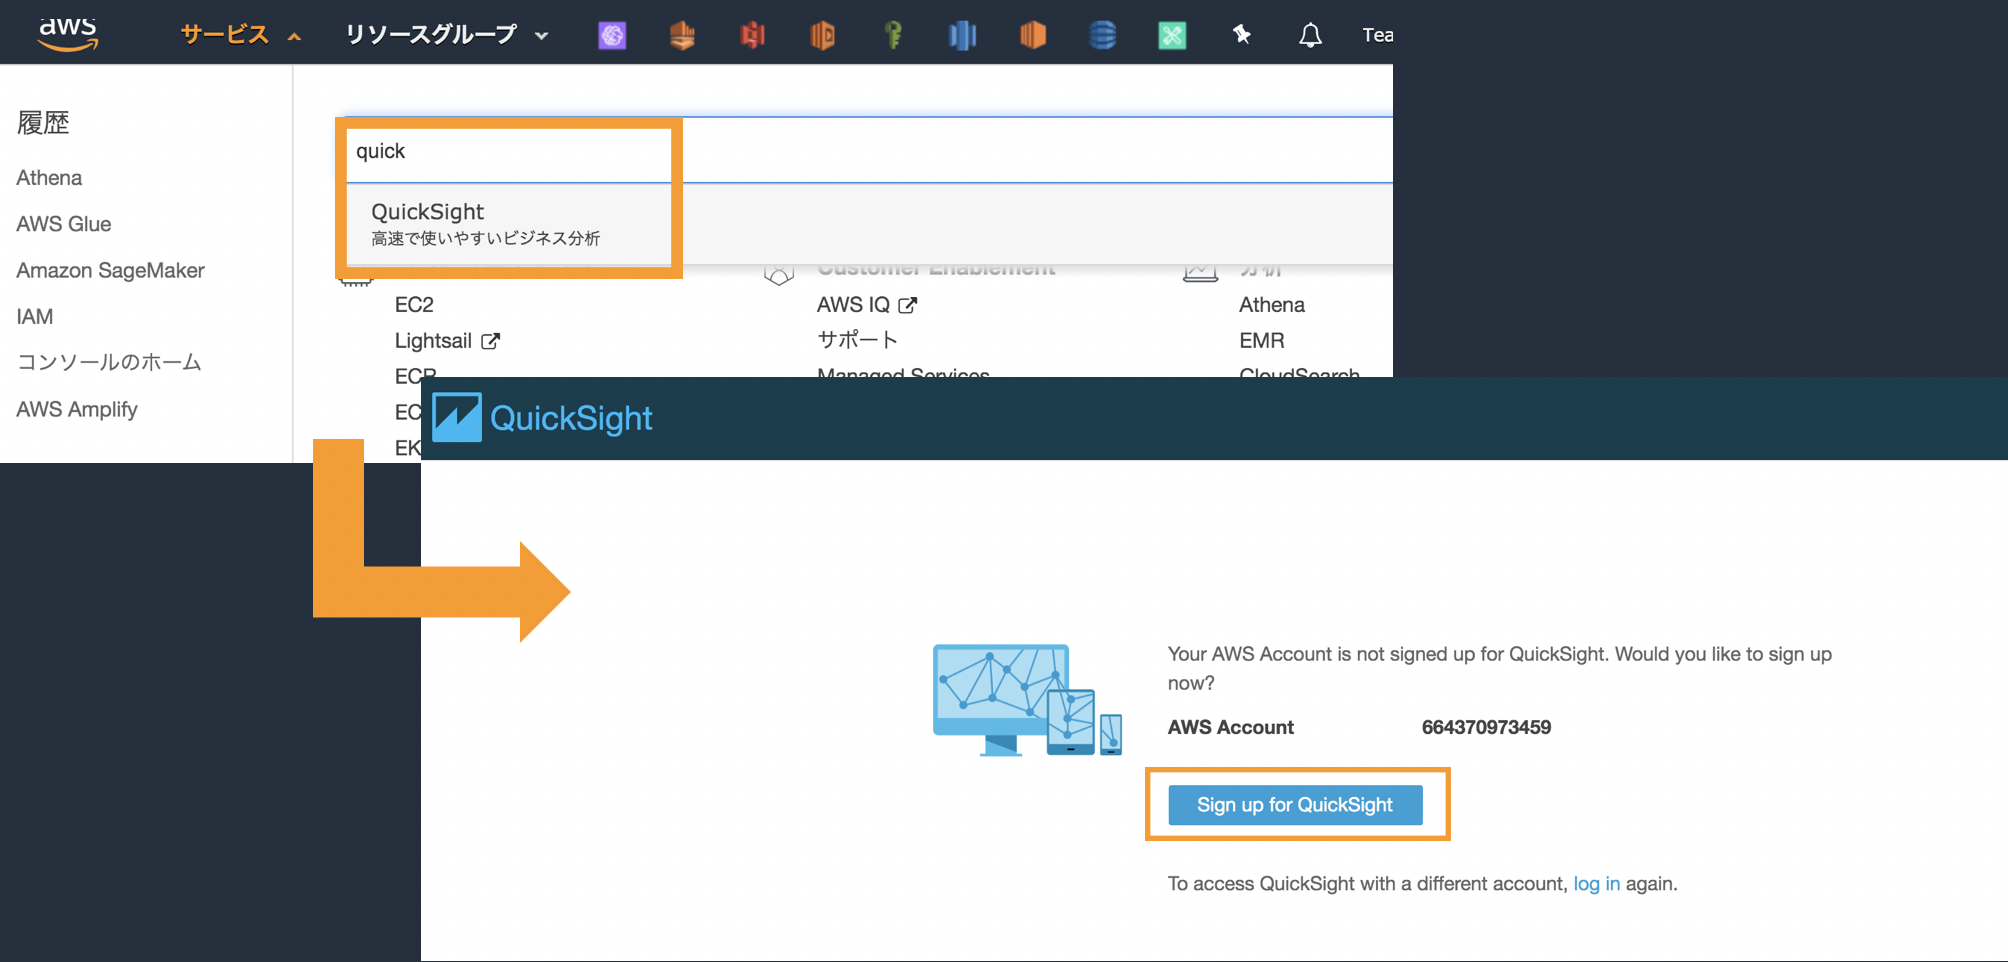The image size is (2008, 962).
Task: Open the blue DynamoDB database shortcut icon
Action: [x=1102, y=35]
